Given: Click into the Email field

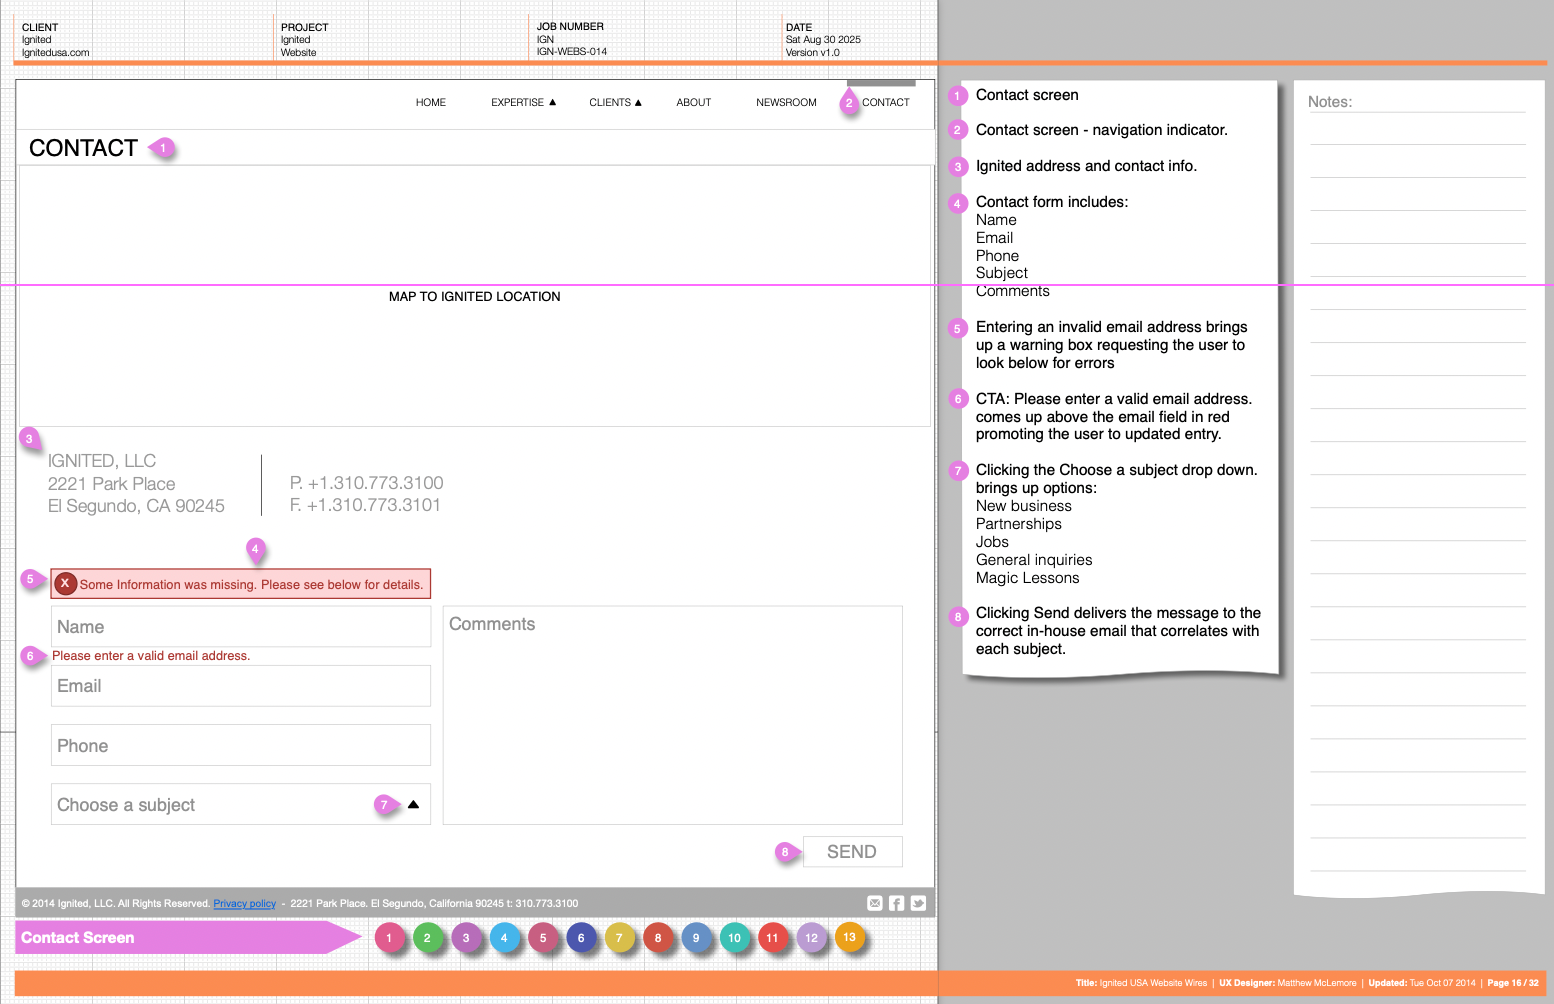Looking at the screenshot, I should tap(241, 686).
